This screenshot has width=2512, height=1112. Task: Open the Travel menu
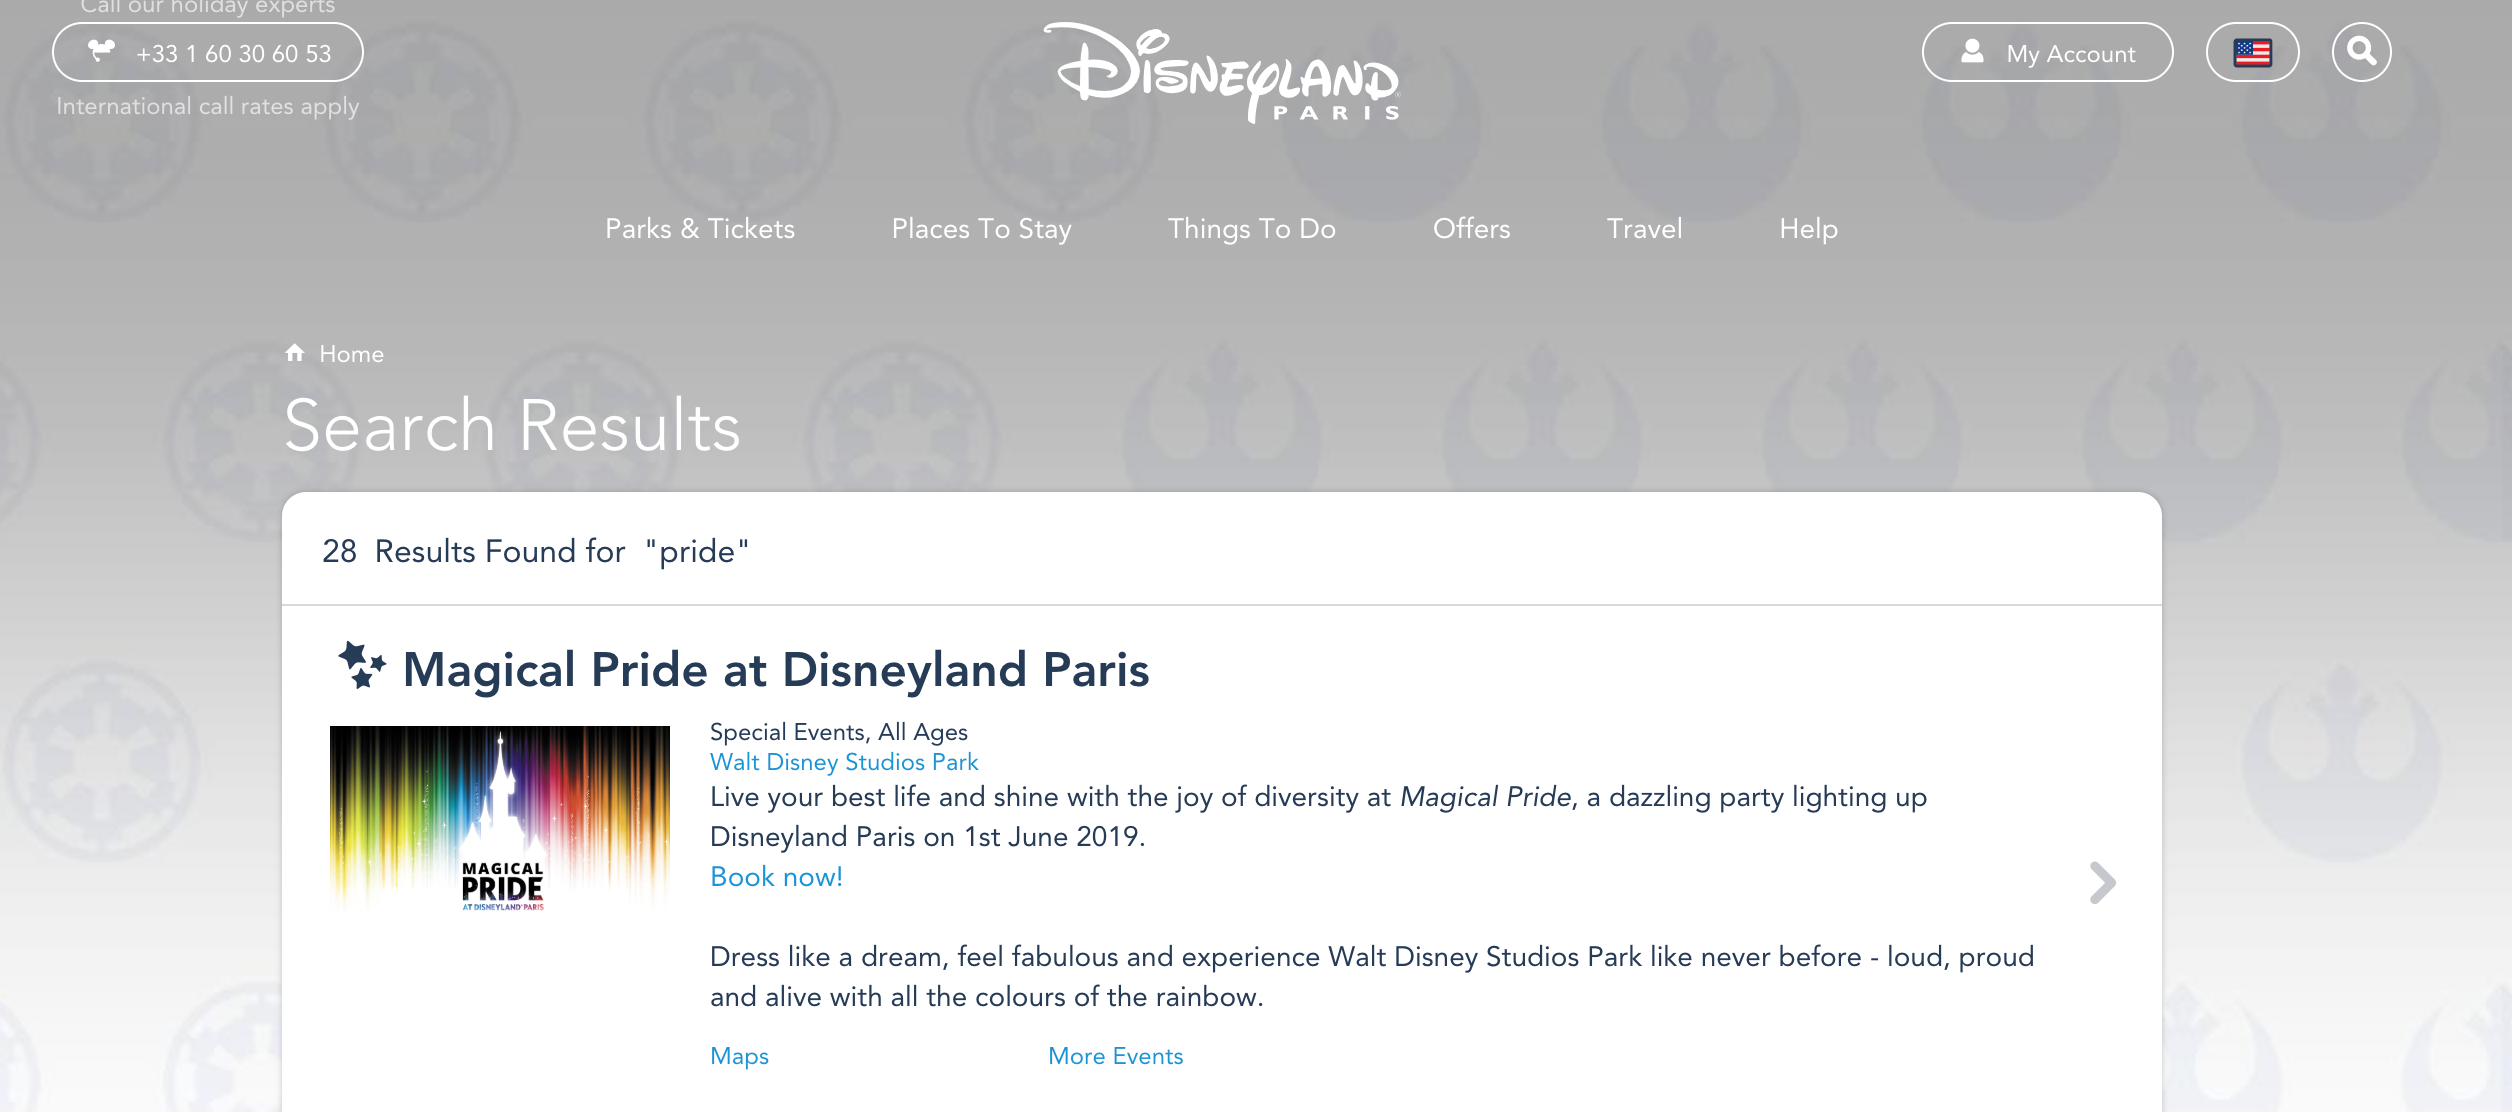pyautogui.click(x=1644, y=229)
